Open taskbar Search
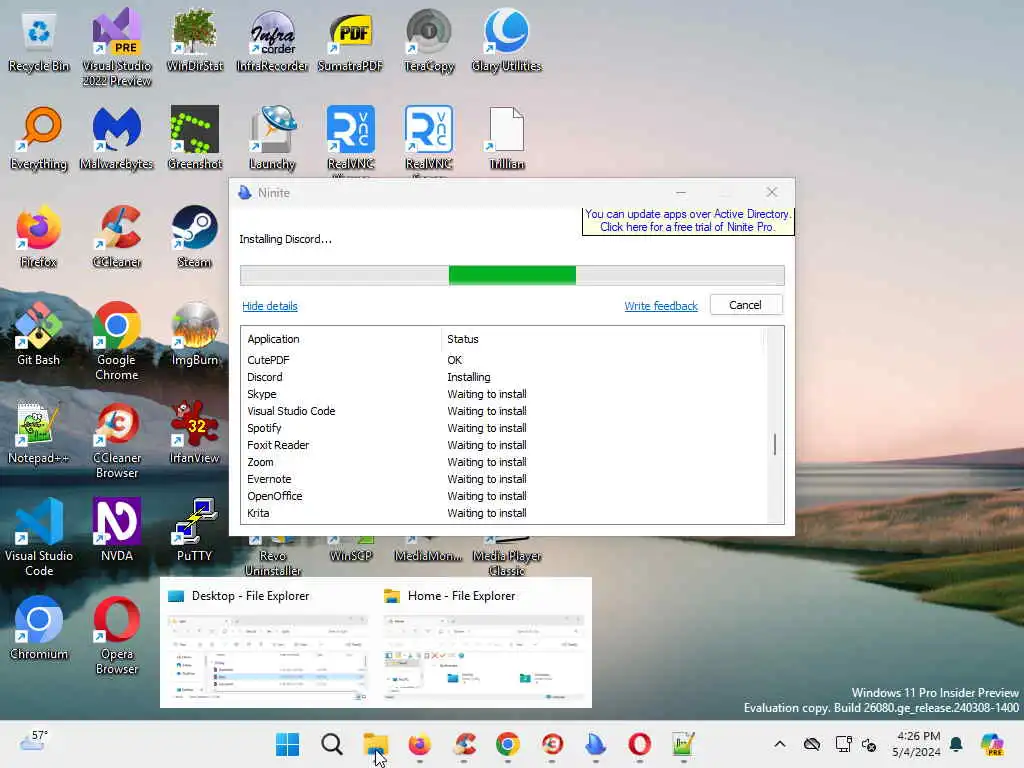Image resolution: width=1024 pixels, height=768 pixels. pos(332,744)
